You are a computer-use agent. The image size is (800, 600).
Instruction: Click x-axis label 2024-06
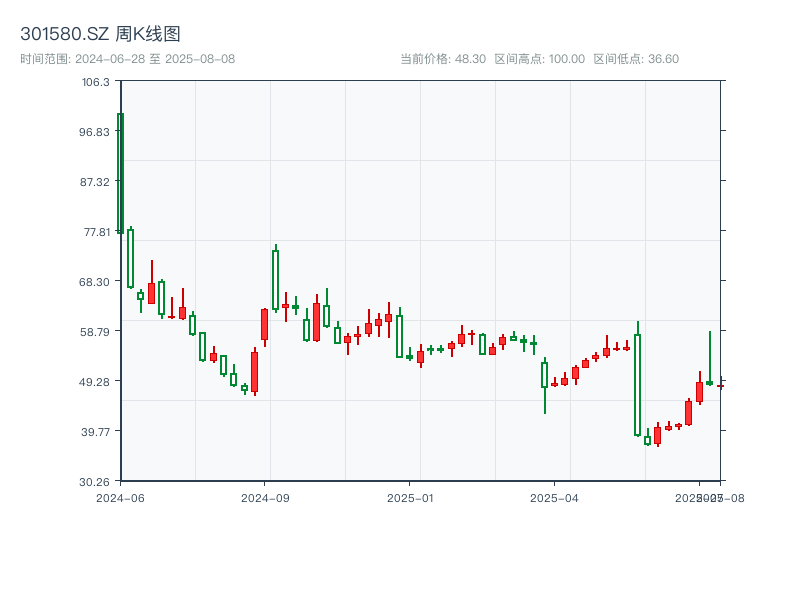pos(120,498)
